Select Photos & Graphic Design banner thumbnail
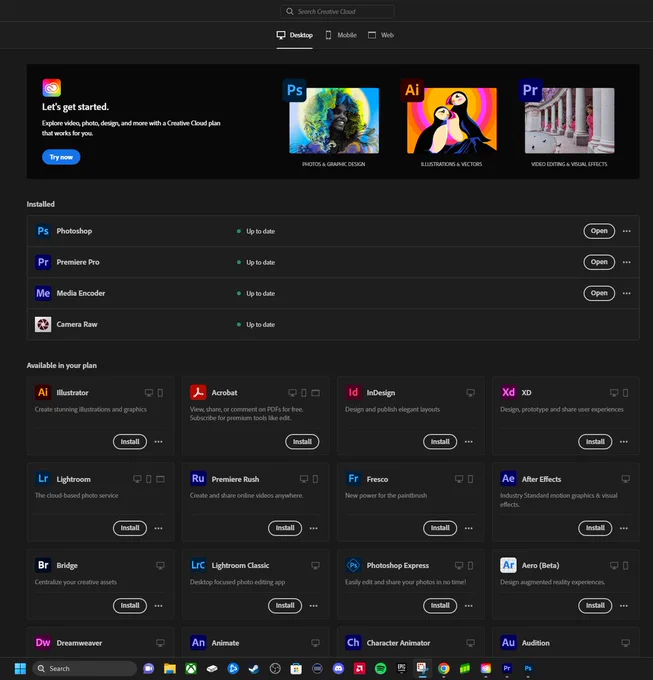 click(334, 121)
